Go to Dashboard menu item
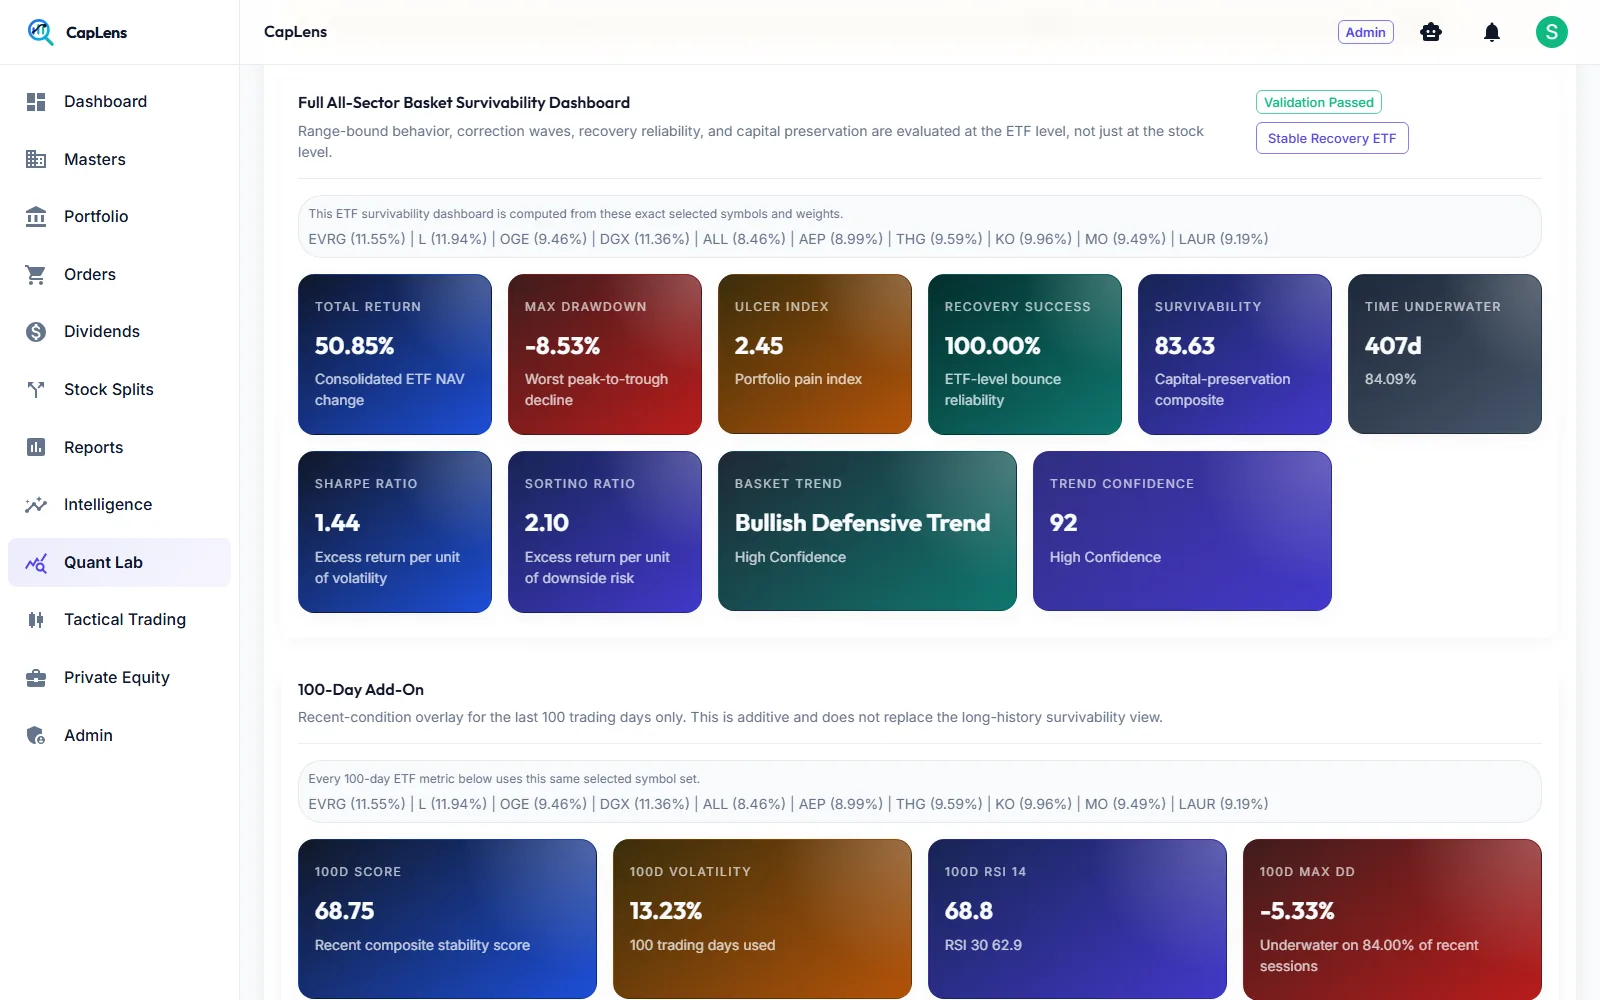 pyautogui.click(x=119, y=102)
